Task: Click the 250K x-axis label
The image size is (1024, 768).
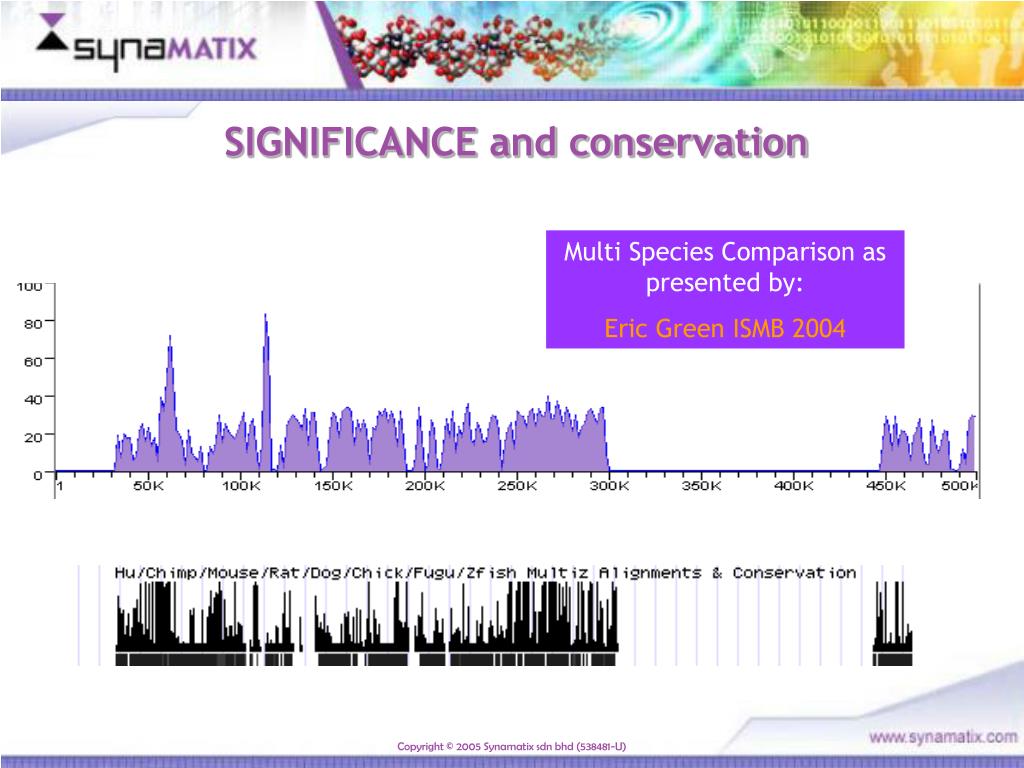Action: coord(517,486)
